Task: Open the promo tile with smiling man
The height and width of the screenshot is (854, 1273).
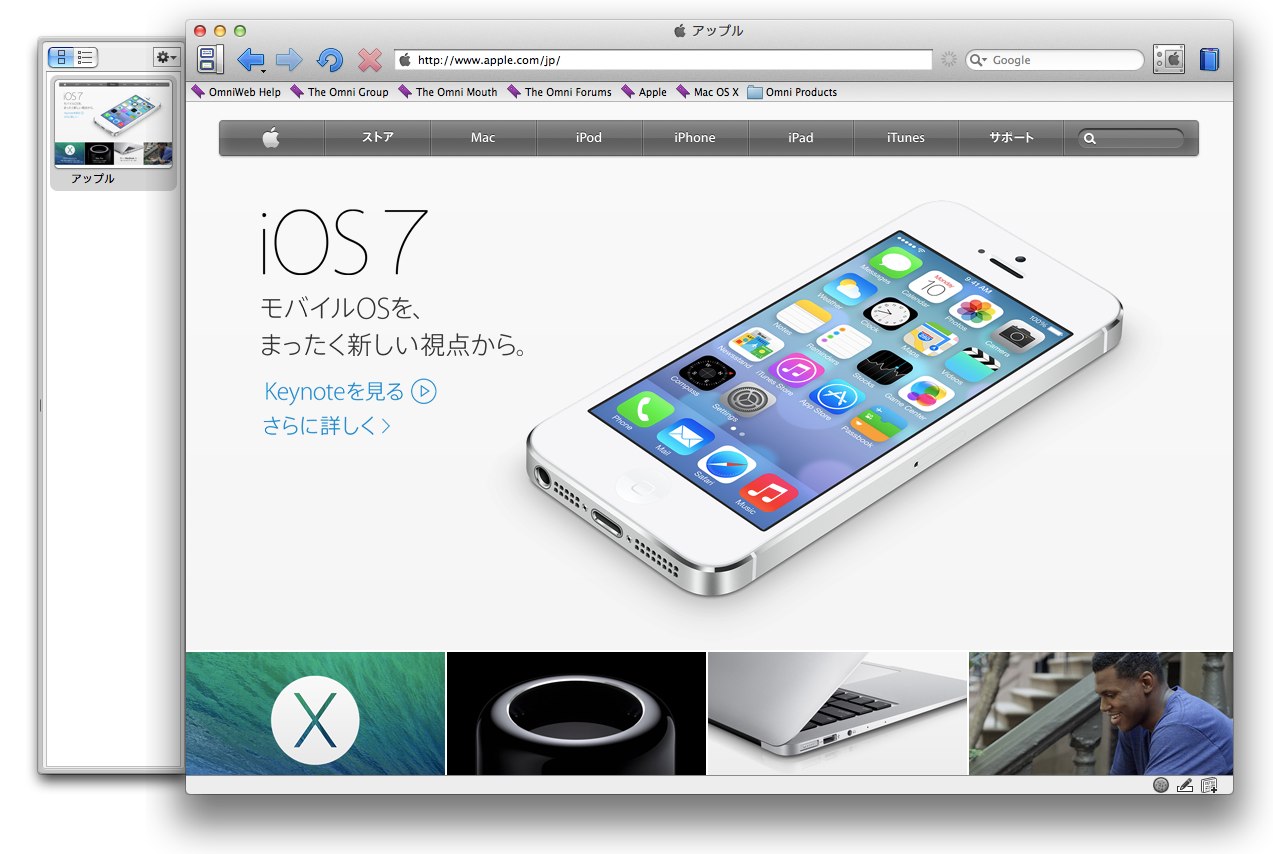Action: [1101, 713]
